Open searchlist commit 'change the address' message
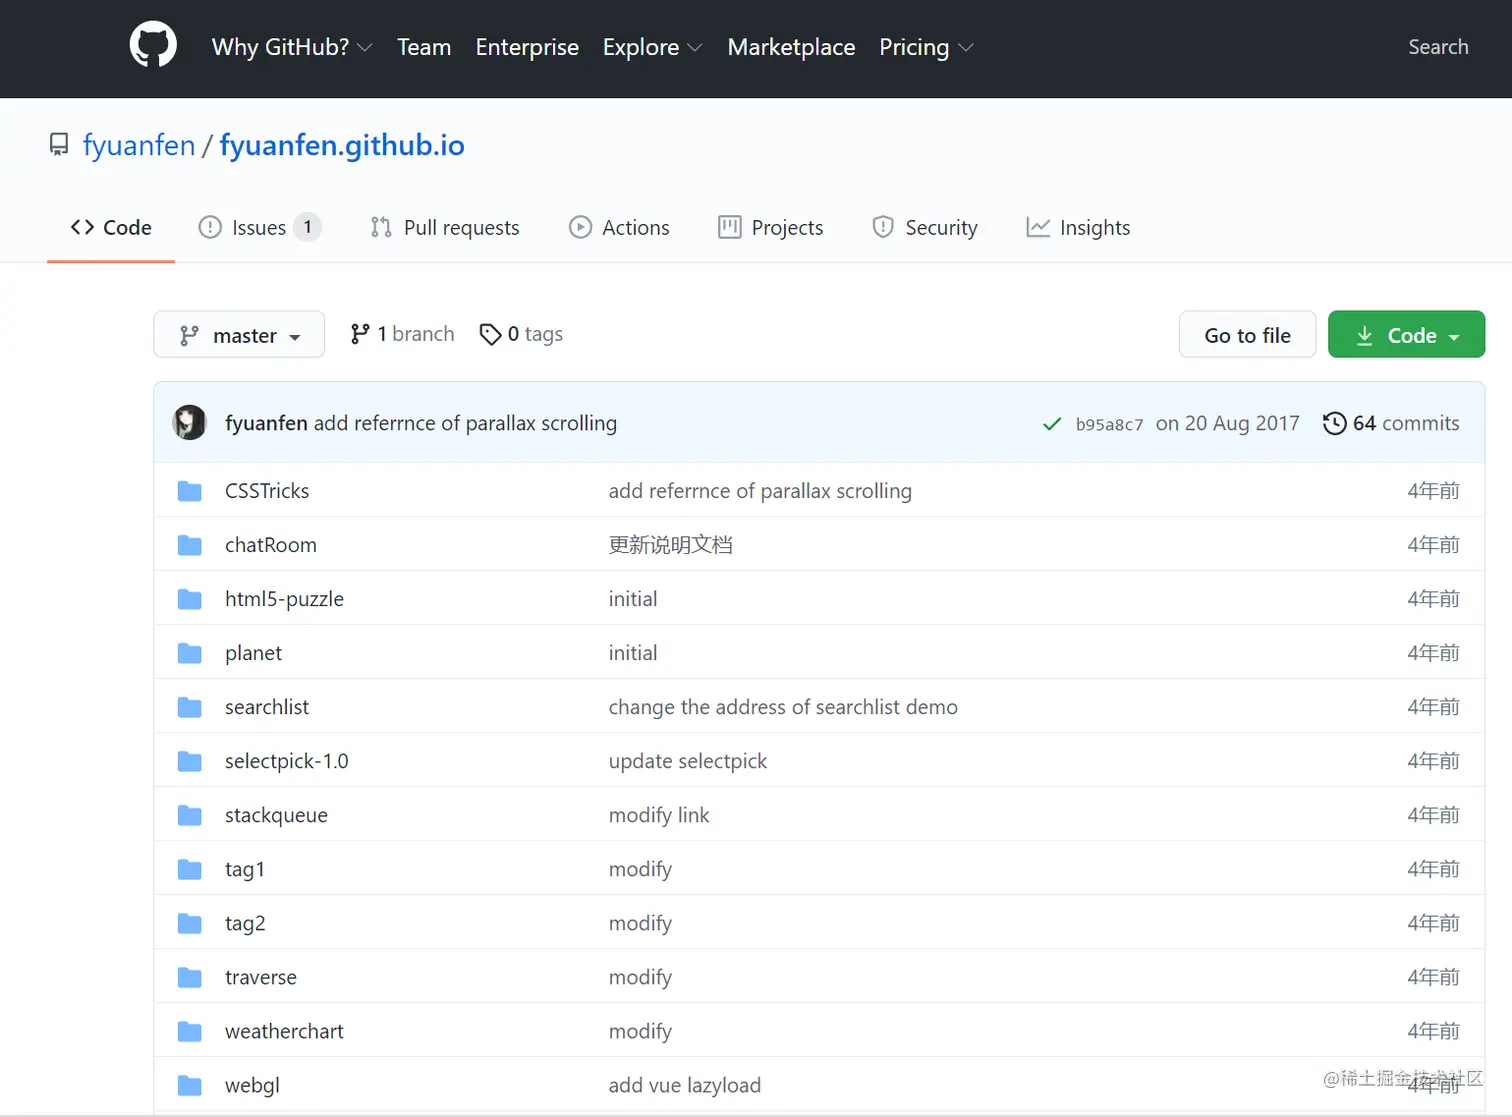This screenshot has height=1117, width=1512. pos(783,707)
